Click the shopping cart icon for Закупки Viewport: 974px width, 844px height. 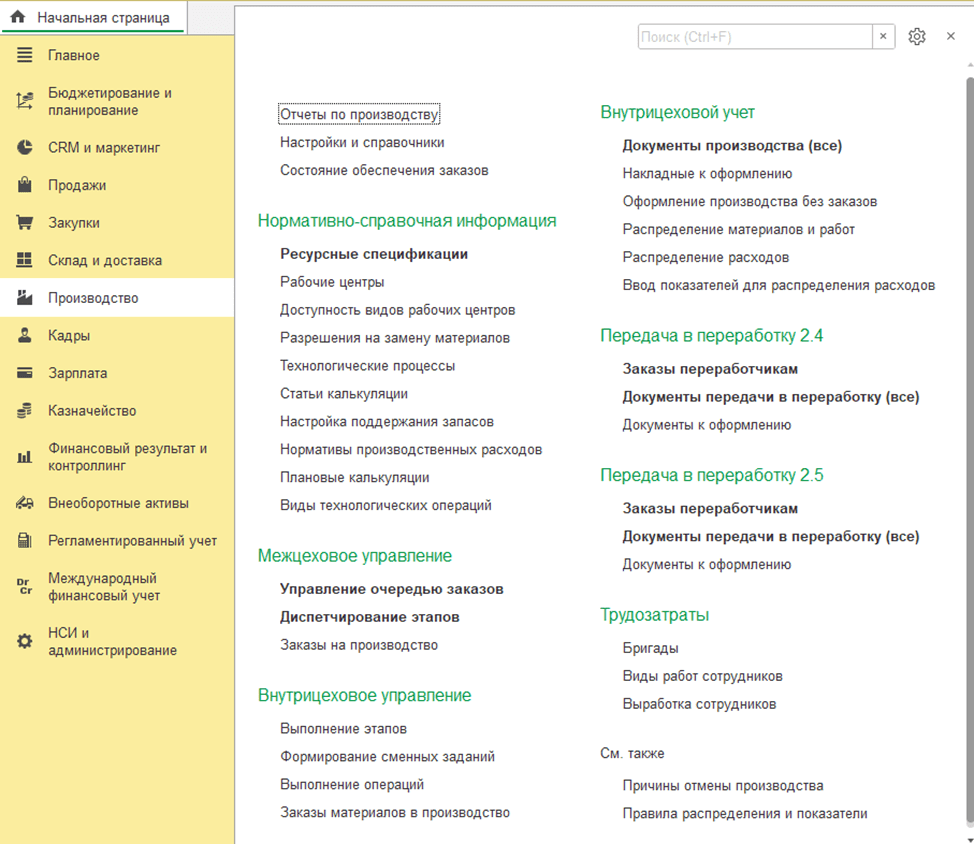pyautogui.click(x=25, y=223)
